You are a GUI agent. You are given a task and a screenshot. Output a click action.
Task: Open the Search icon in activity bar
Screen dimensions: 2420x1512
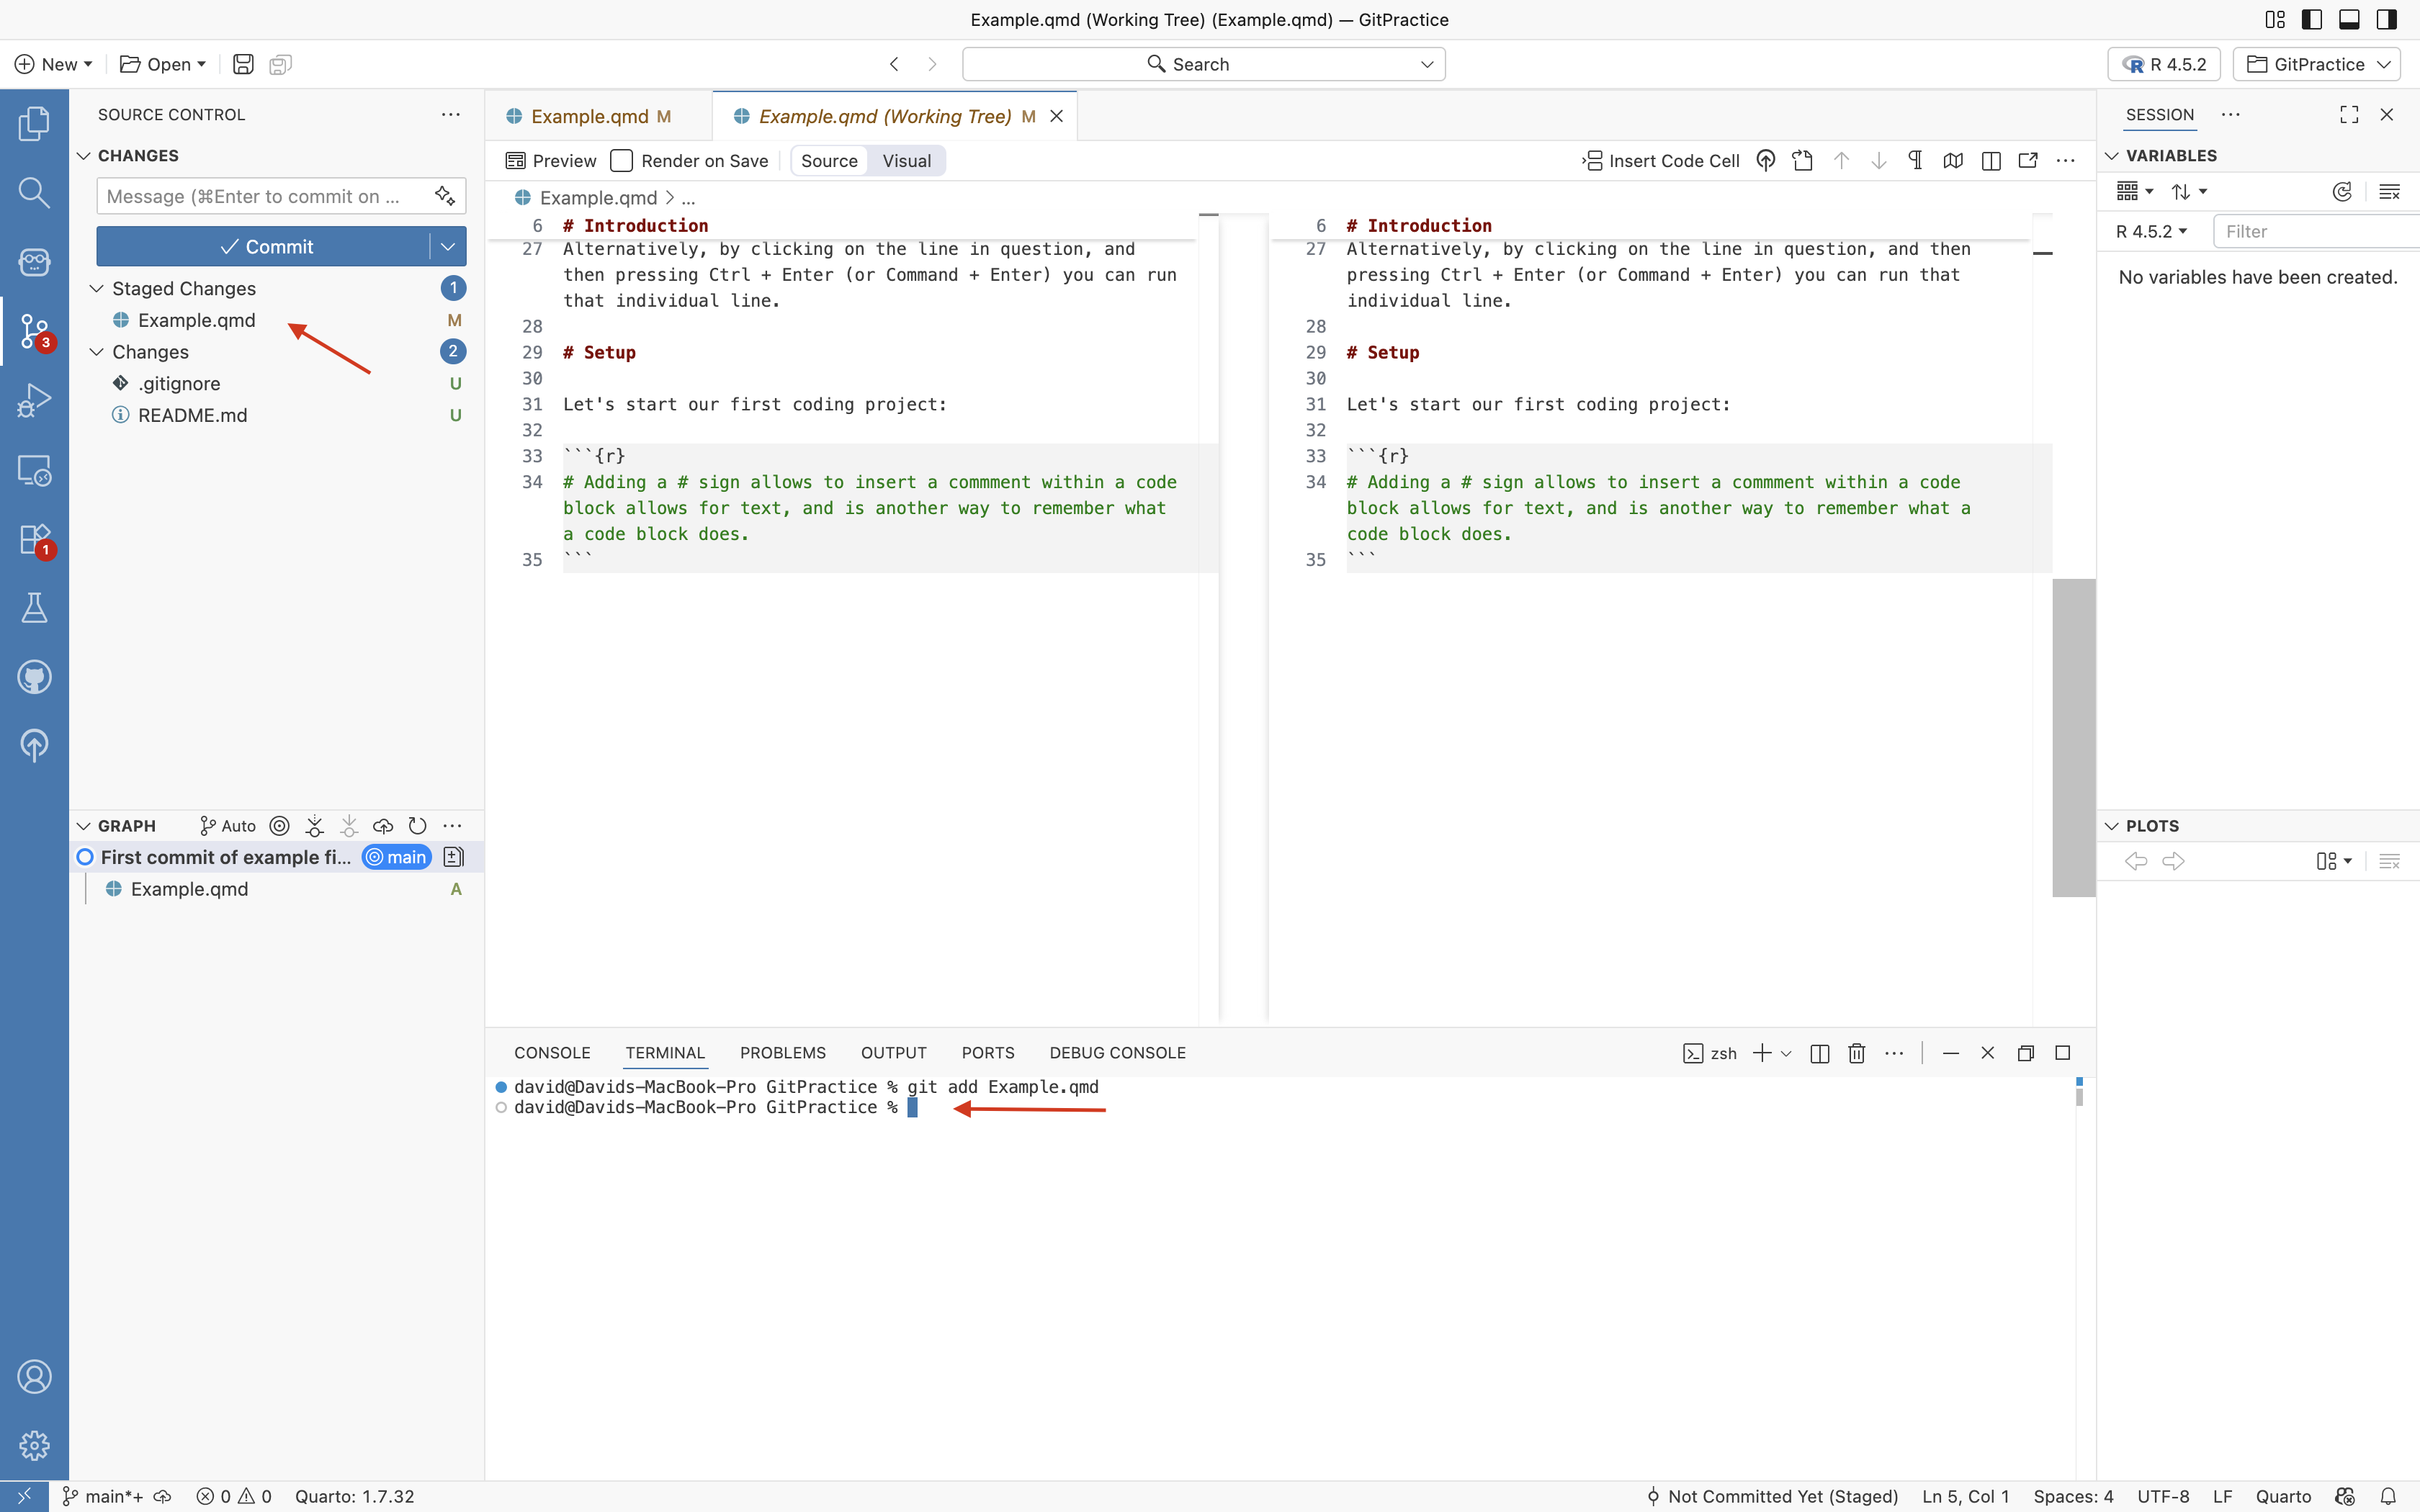[34, 192]
